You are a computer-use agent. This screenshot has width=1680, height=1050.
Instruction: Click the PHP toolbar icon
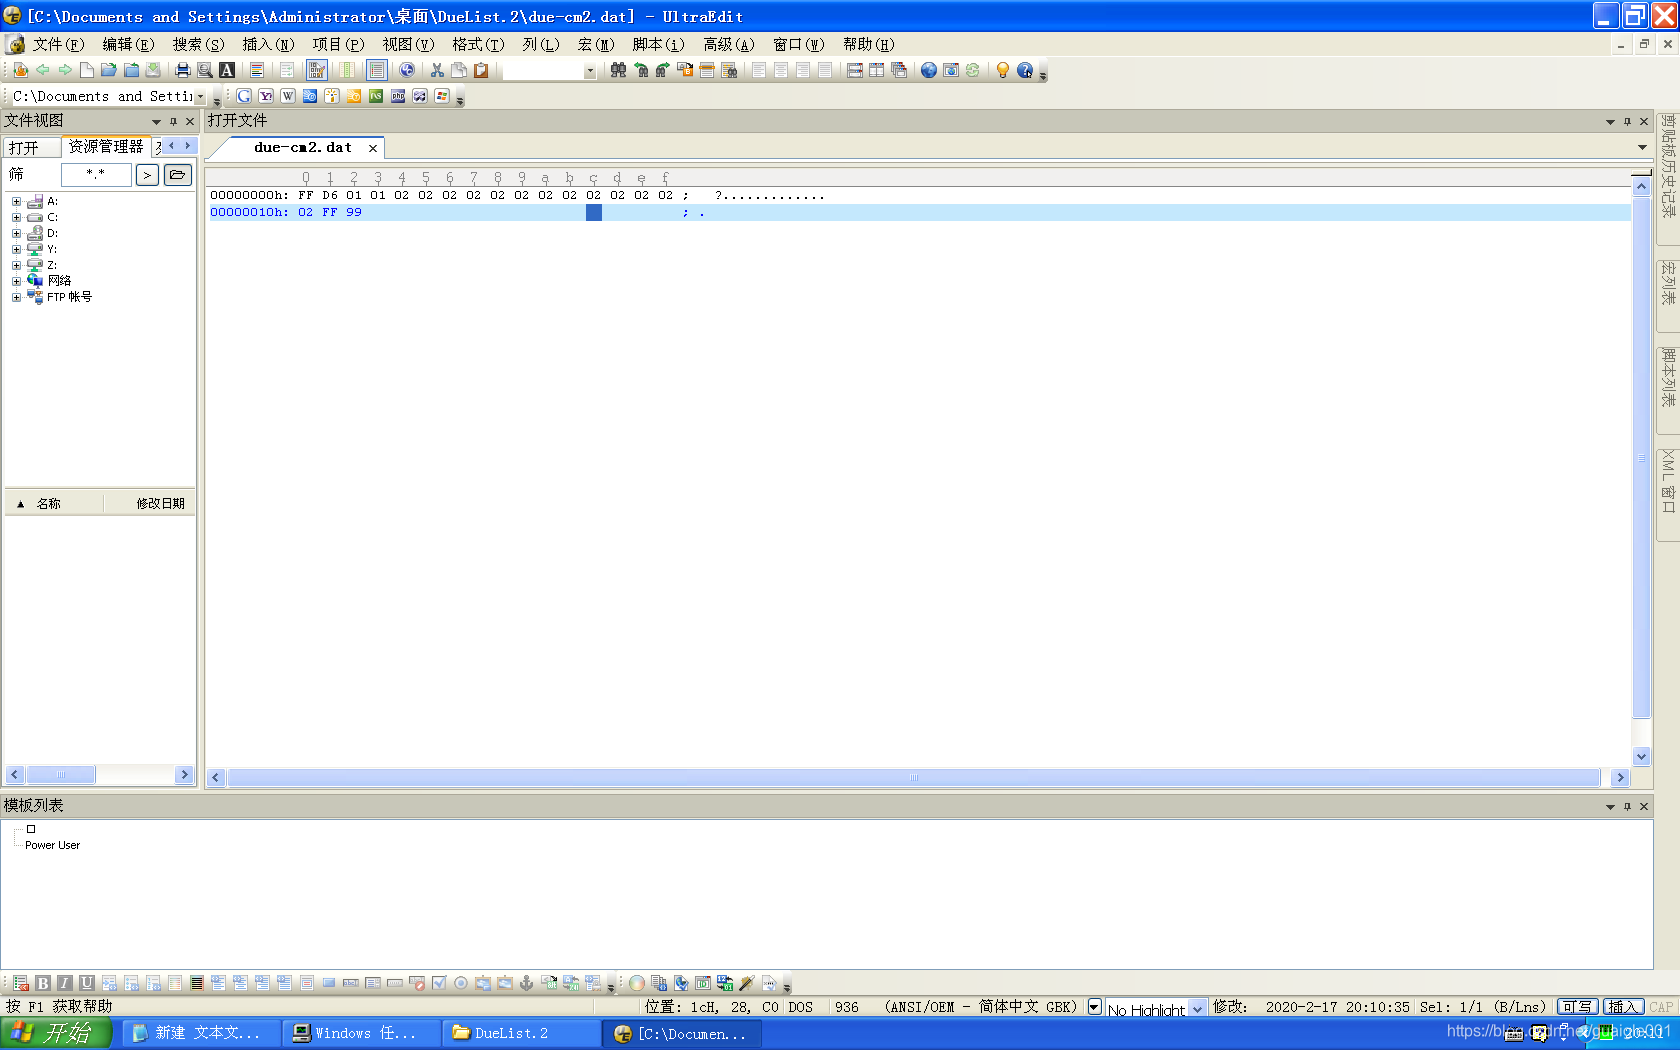point(398,96)
